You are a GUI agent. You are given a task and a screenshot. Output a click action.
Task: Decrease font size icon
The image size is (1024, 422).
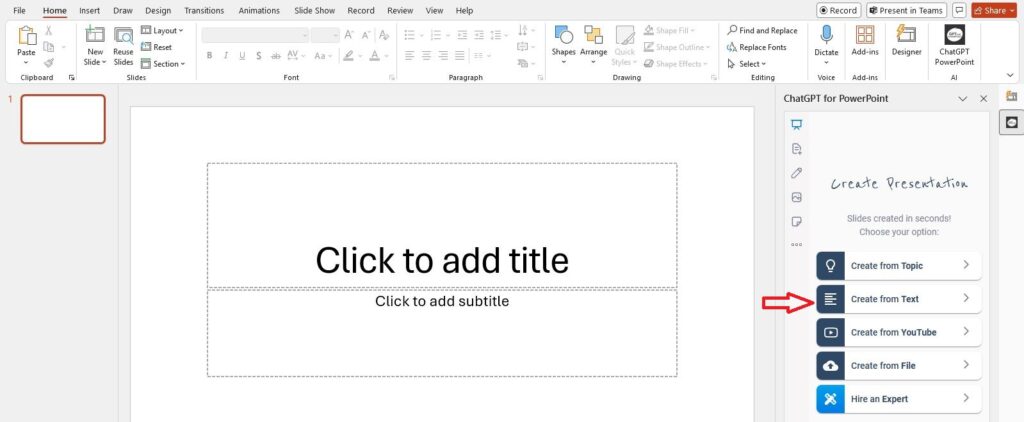pyautogui.click(x=366, y=35)
